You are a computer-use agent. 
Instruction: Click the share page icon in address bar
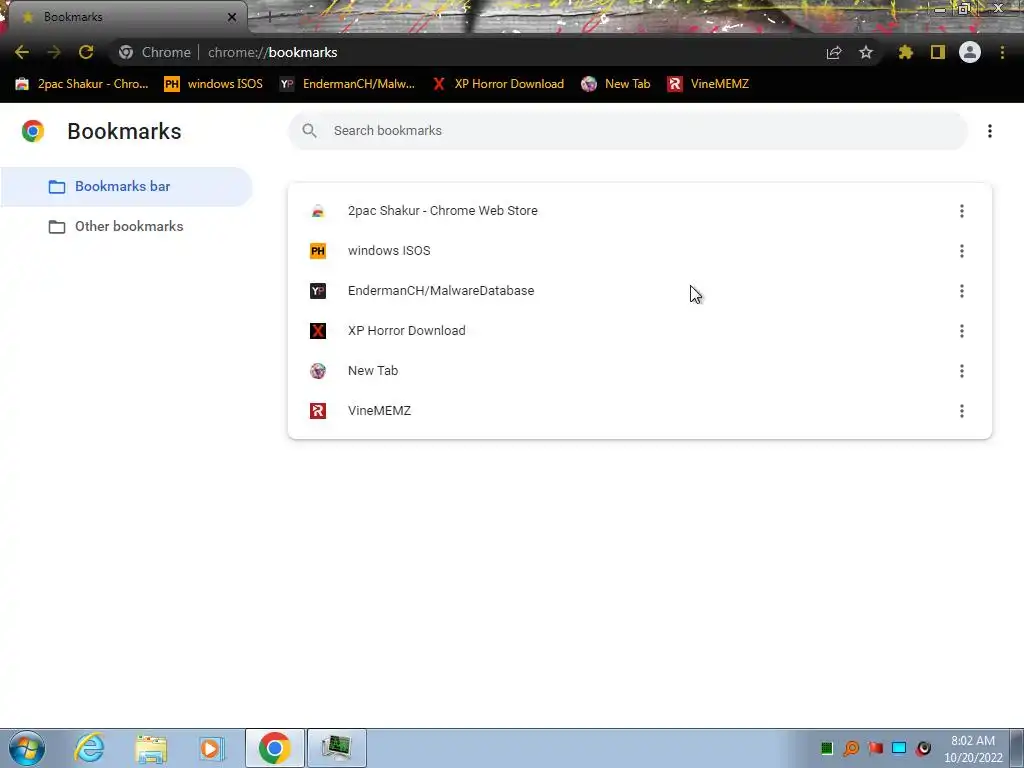(834, 53)
